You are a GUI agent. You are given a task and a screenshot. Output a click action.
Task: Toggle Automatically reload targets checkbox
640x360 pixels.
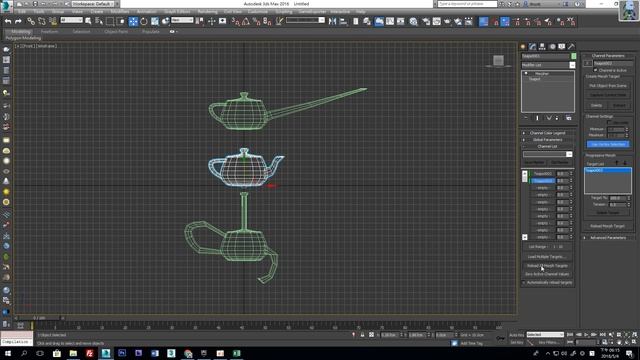tap(524, 282)
